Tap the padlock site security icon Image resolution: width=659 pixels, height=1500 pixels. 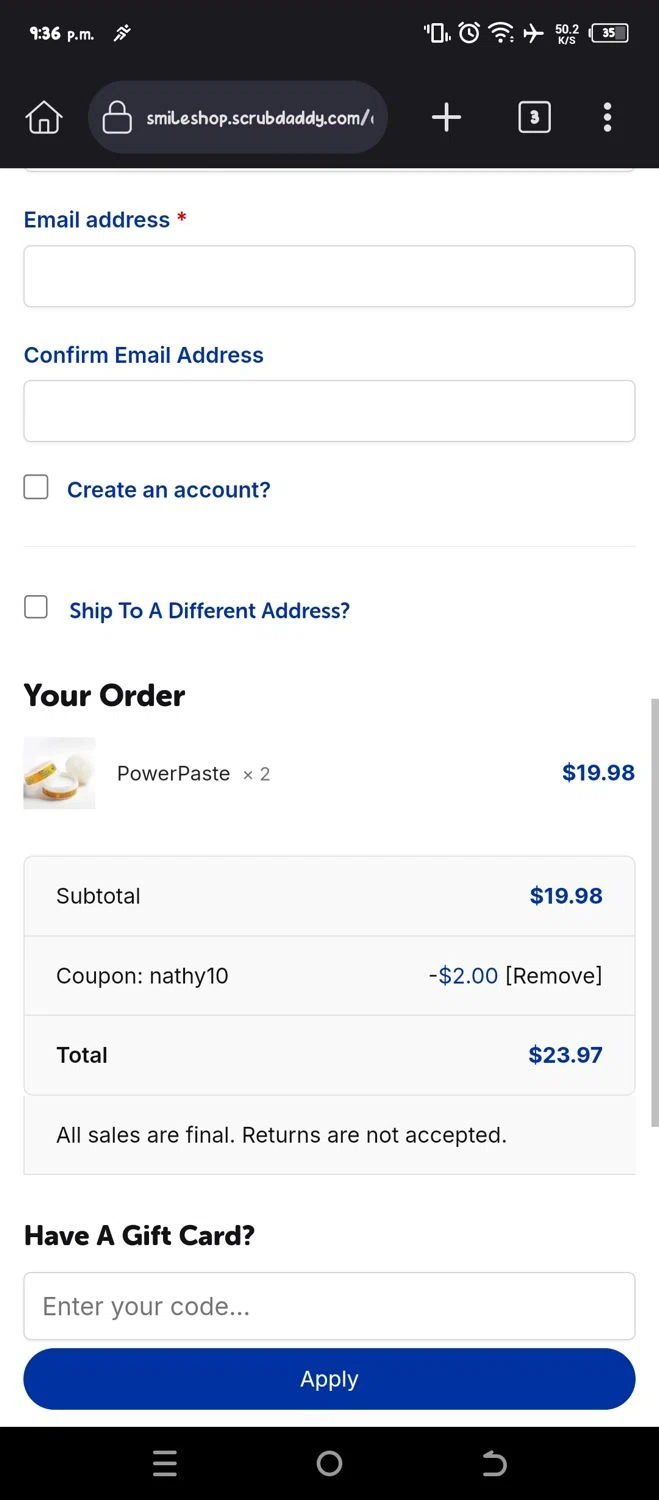tap(117, 118)
